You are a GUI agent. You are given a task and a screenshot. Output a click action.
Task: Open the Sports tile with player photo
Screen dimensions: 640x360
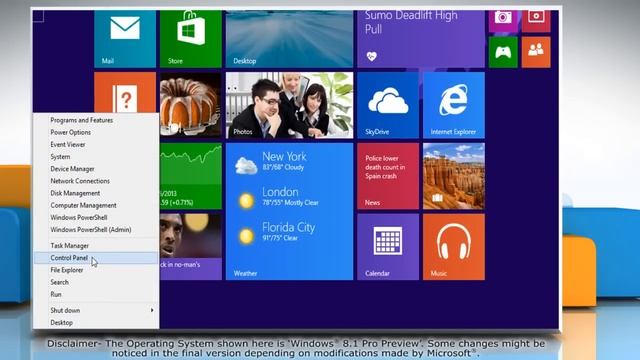[x=191, y=247]
